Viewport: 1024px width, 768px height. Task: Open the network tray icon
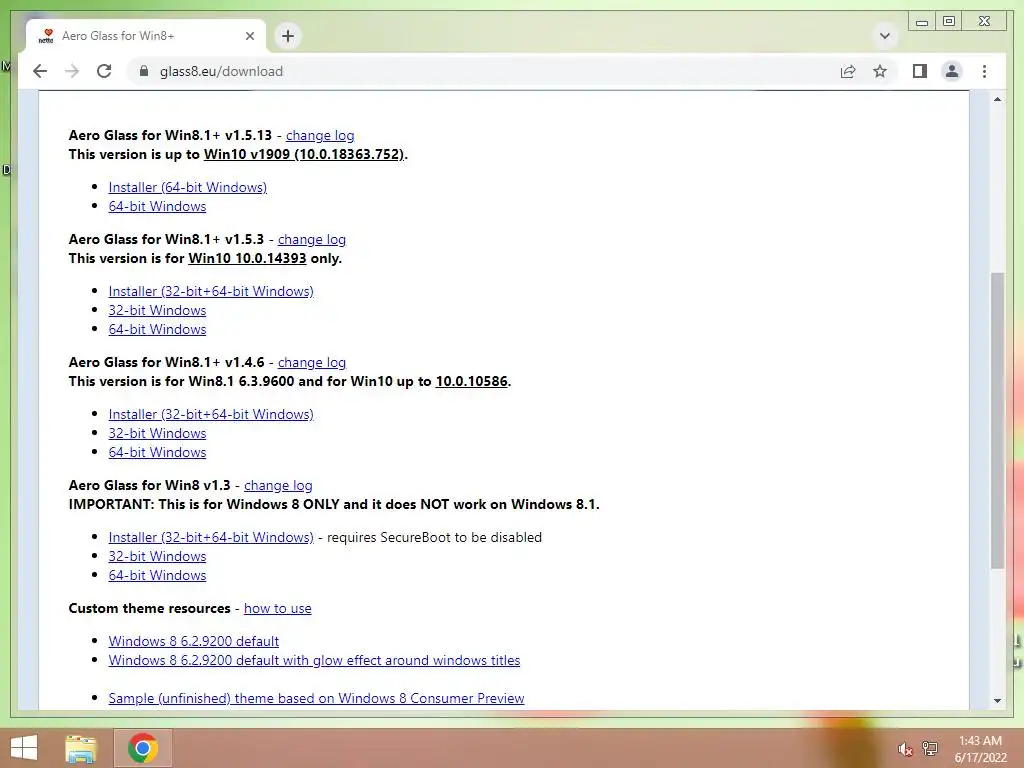tap(930, 748)
